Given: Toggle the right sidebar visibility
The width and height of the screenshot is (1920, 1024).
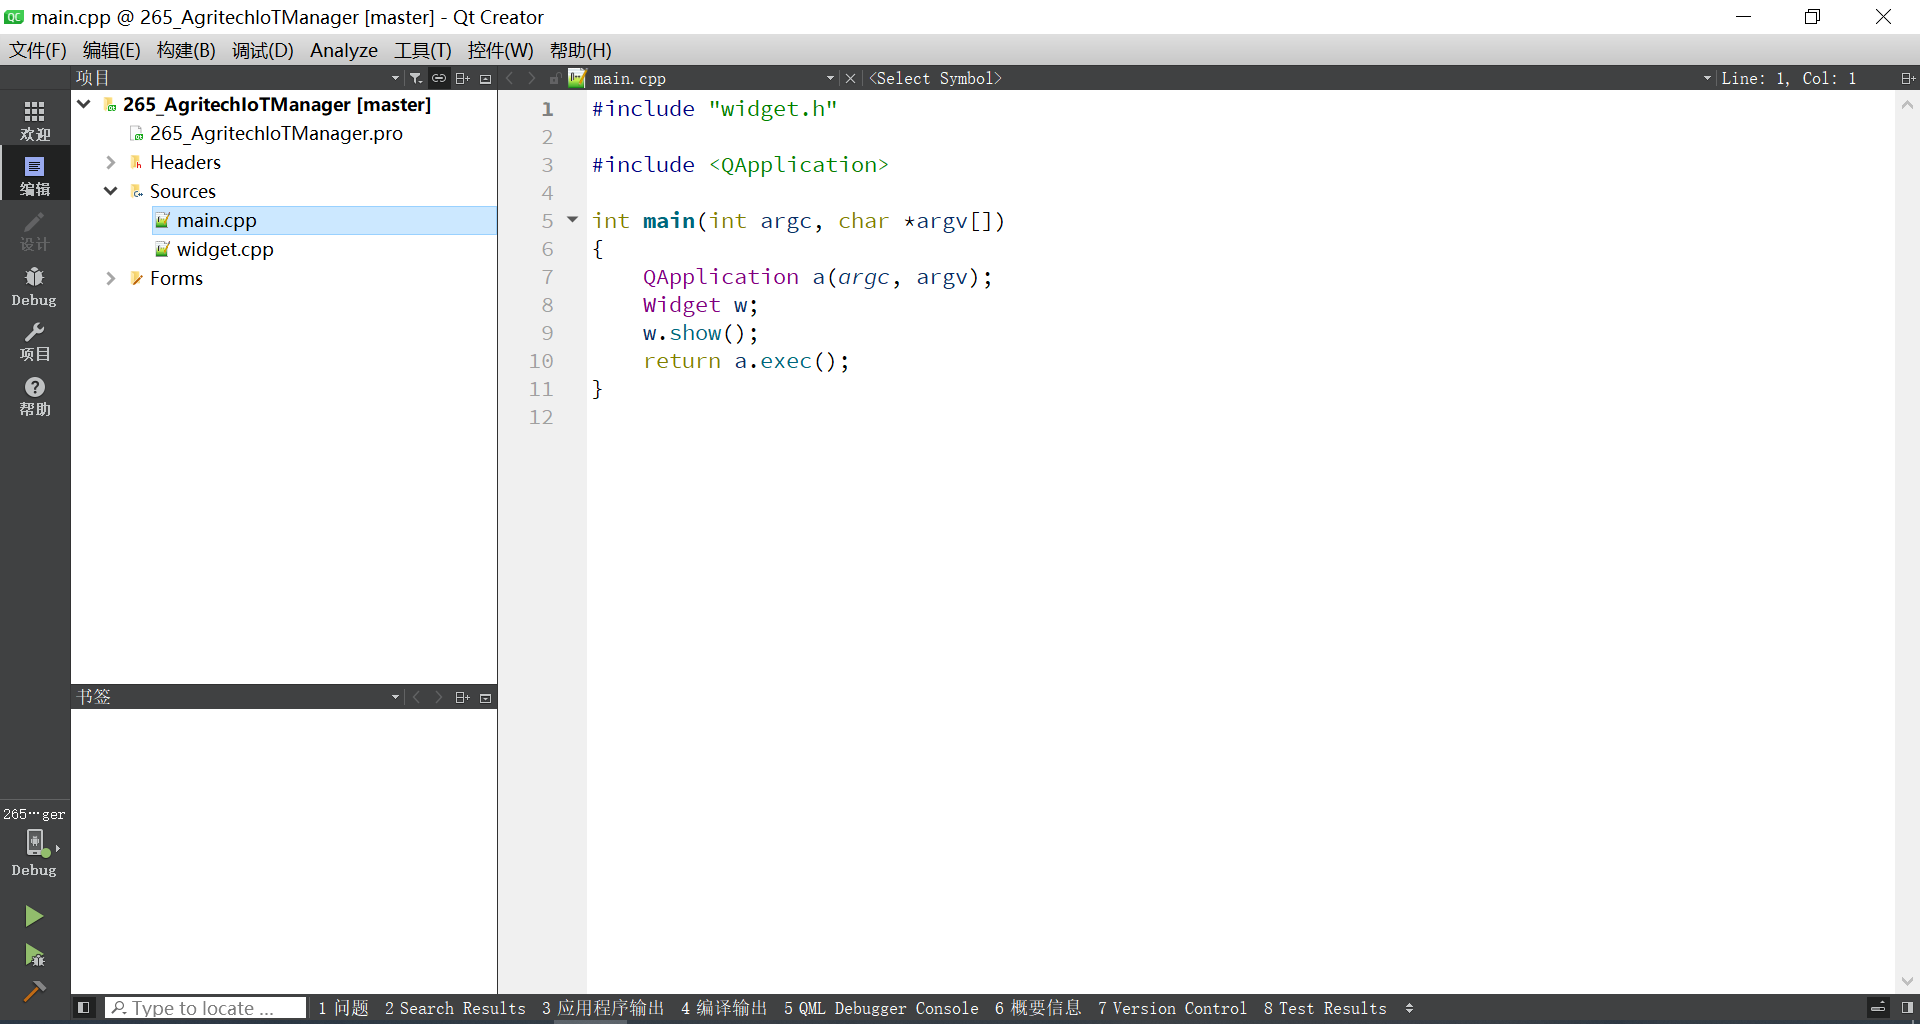Looking at the screenshot, I should click(x=1907, y=1008).
